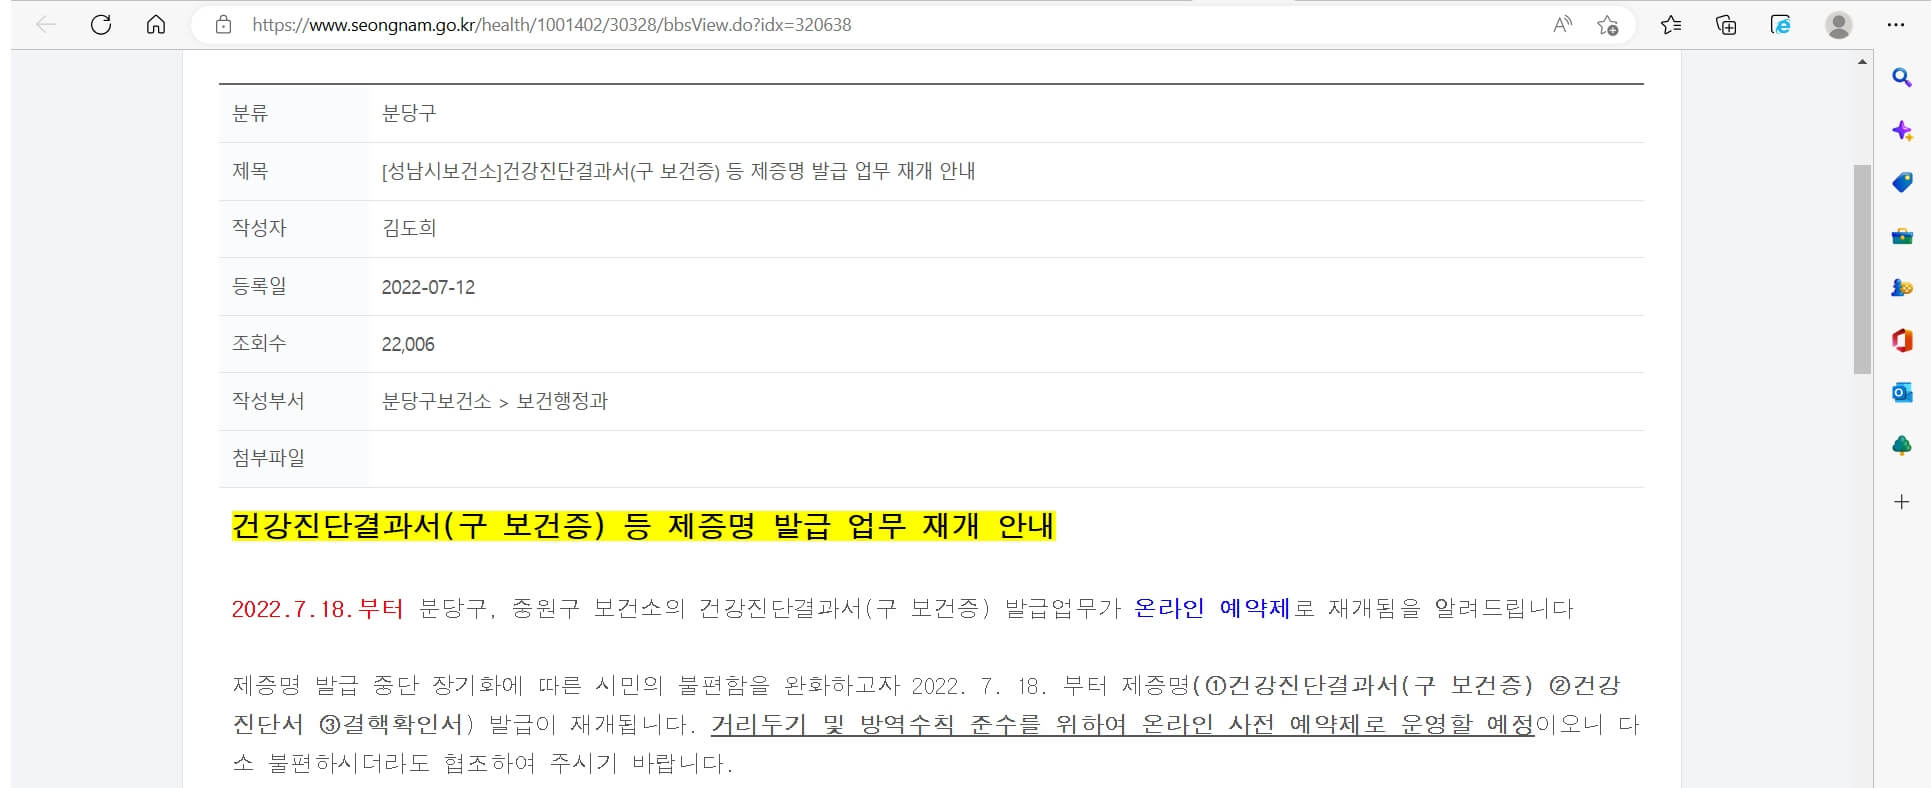Open Settings and more ellipsis menu
This screenshot has width=1931, height=788.
tap(1895, 25)
